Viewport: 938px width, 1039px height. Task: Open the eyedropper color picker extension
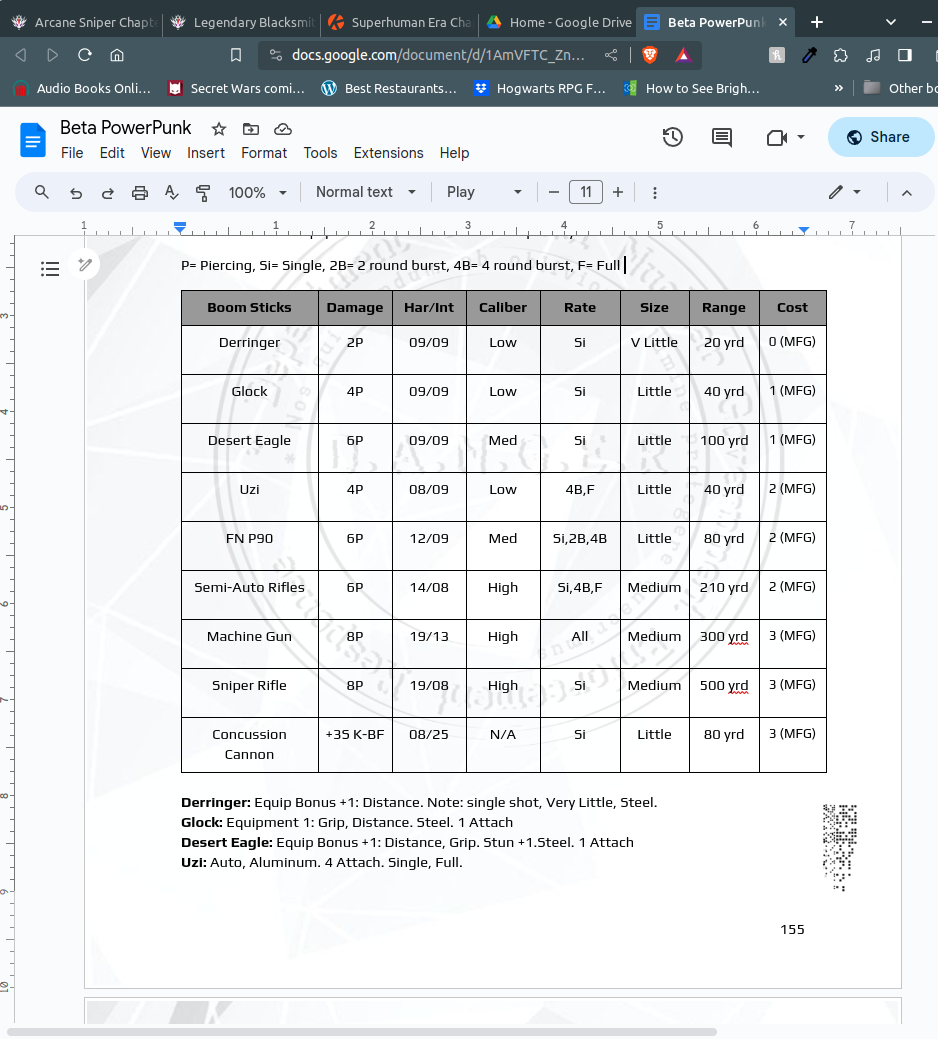(809, 55)
